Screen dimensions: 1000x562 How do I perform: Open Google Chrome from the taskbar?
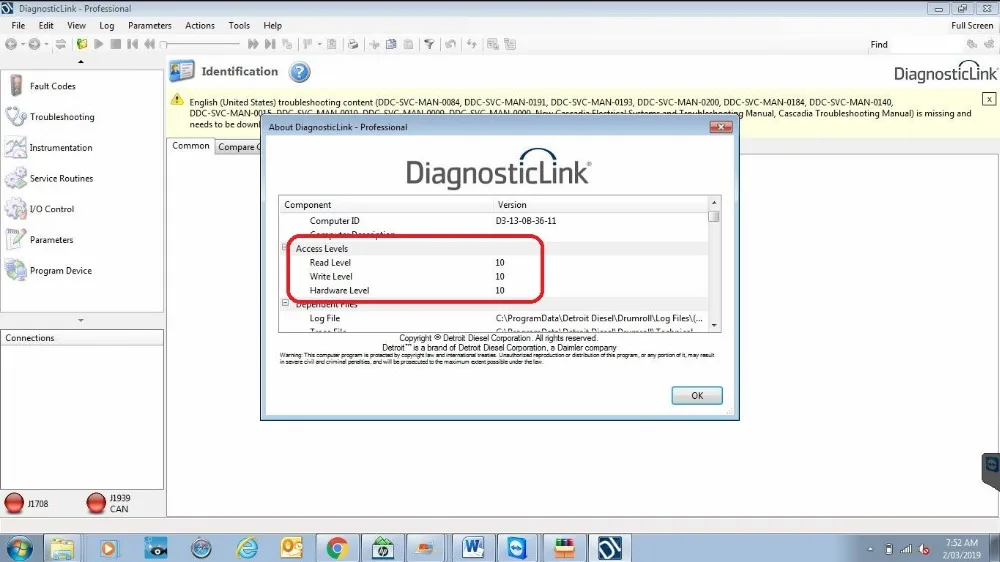tap(337, 548)
